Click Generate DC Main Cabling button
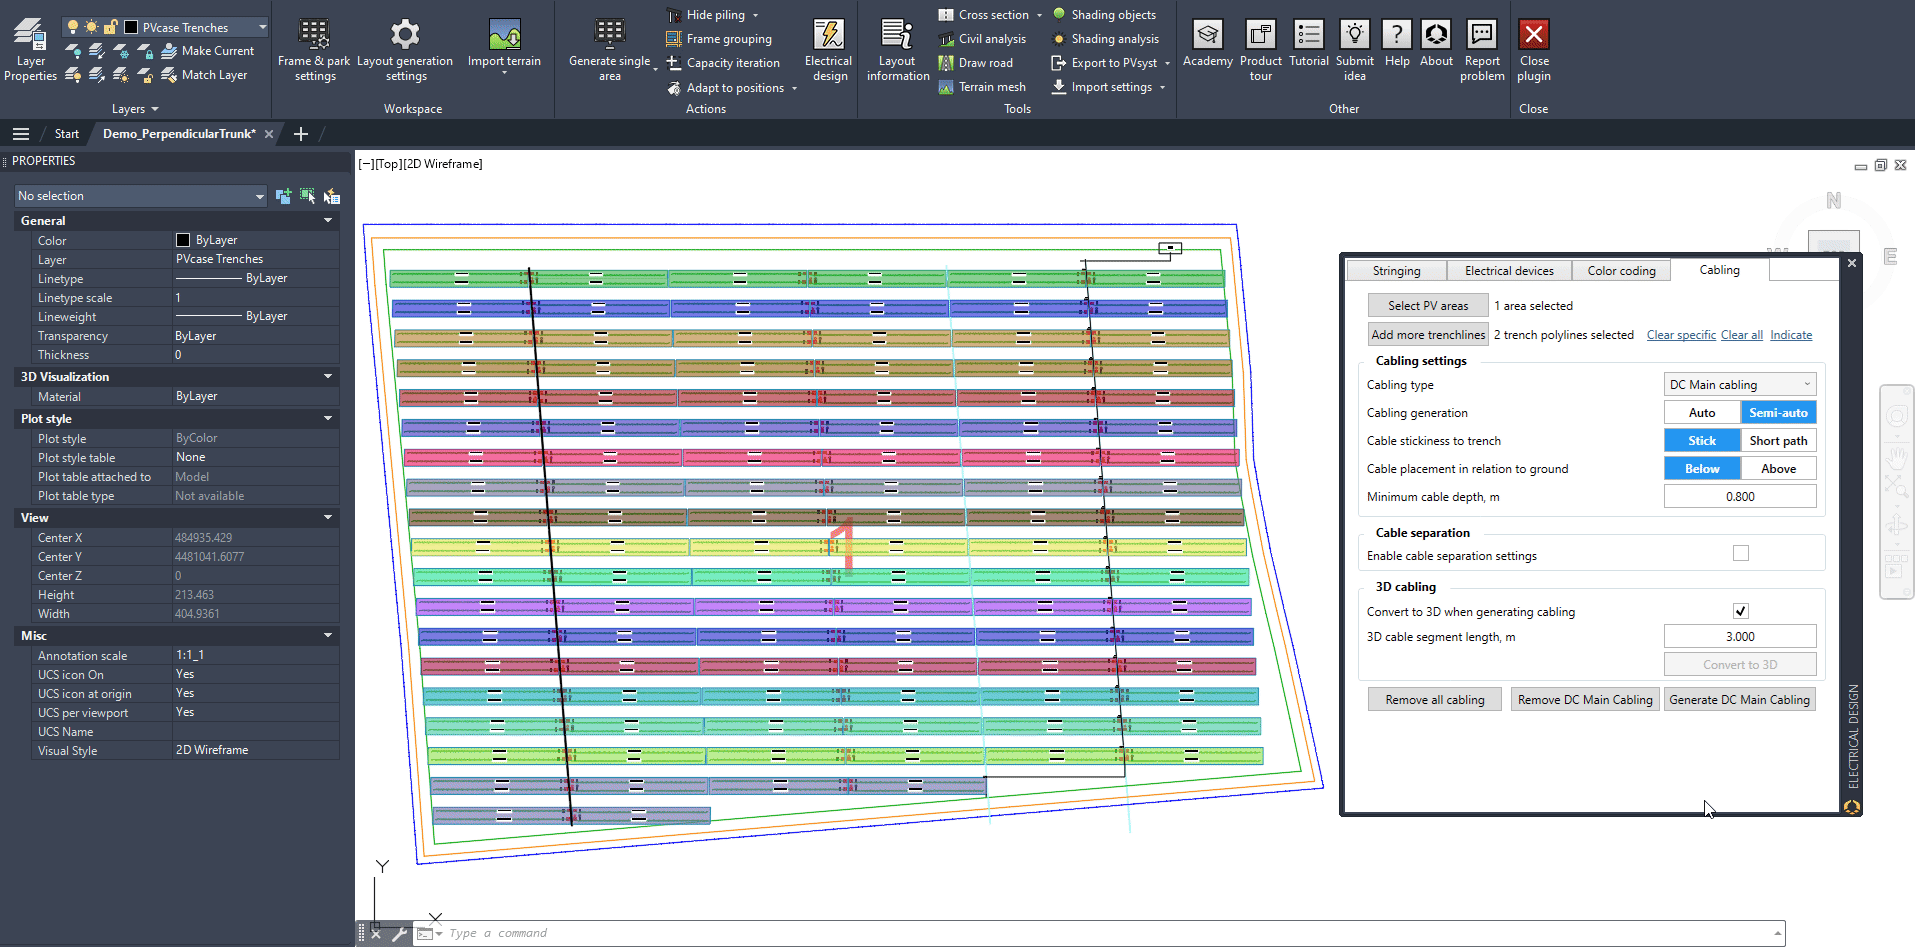 click(x=1739, y=700)
